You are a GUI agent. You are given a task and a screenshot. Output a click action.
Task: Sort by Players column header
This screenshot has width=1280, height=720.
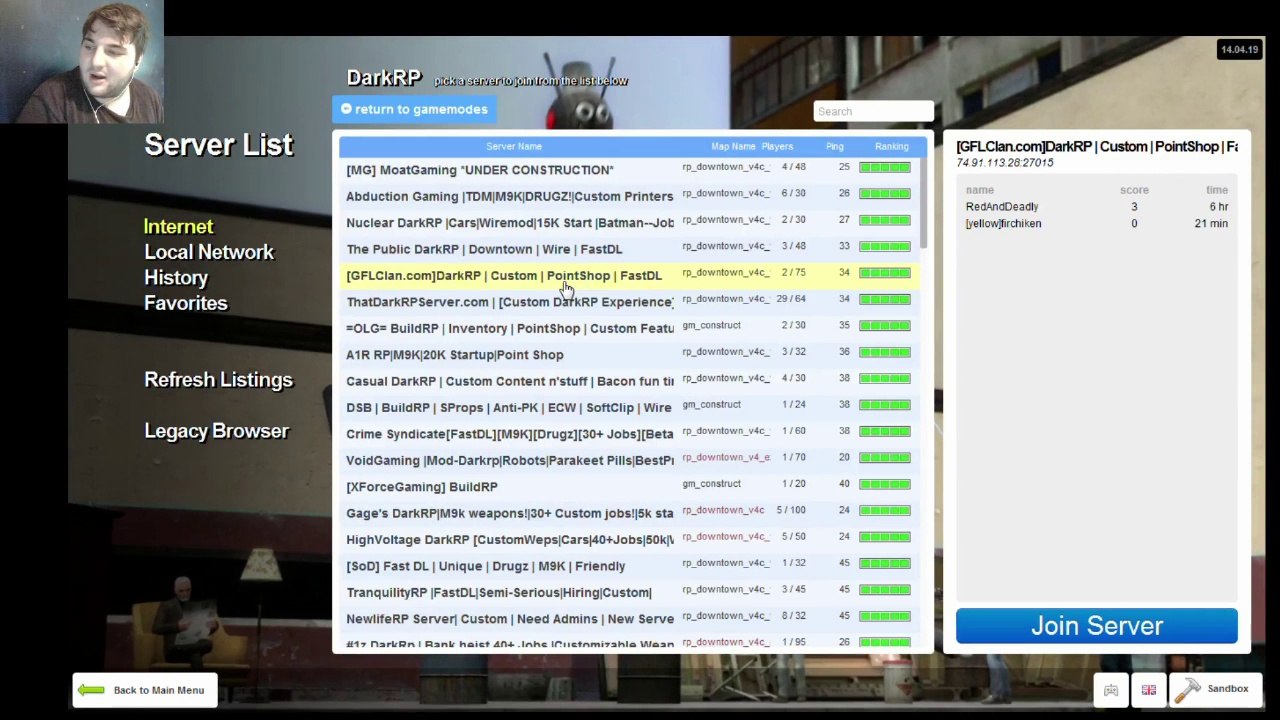777,146
